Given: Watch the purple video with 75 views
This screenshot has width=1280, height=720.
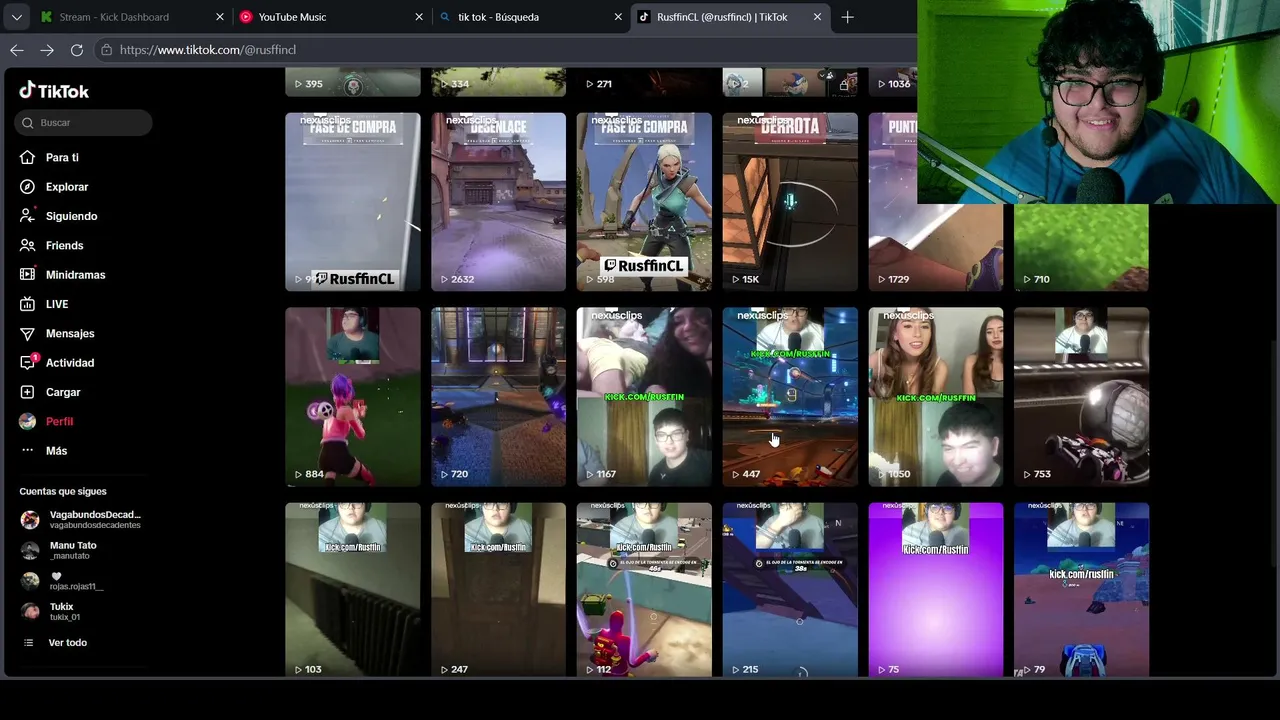Looking at the screenshot, I should [936, 590].
